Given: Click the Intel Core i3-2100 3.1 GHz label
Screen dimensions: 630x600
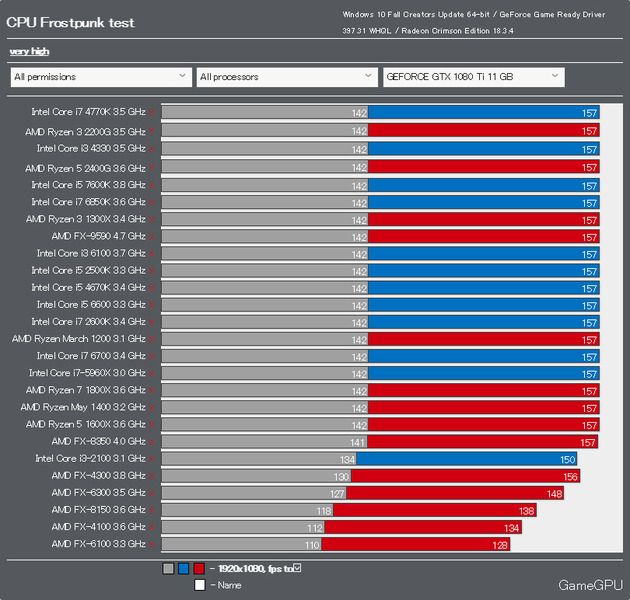Looking at the screenshot, I should pos(90,459).
